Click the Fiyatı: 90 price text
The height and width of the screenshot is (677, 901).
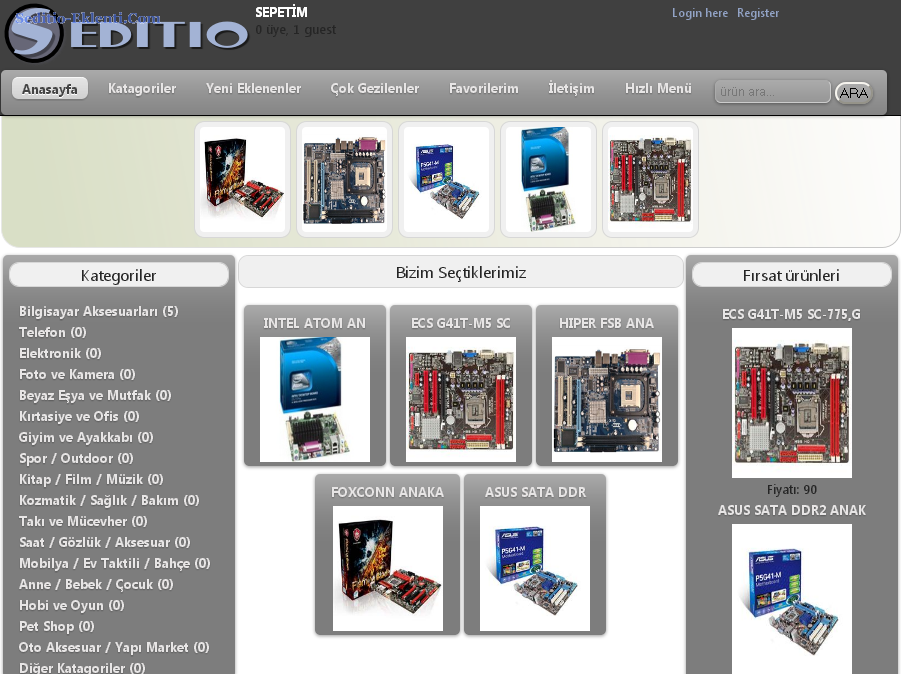792,490
